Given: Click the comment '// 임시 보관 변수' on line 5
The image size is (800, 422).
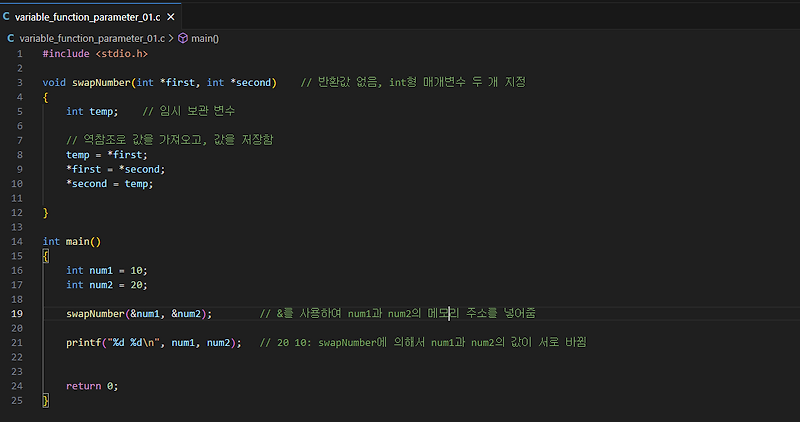Looking at the screenshot, I should (189, 111).
